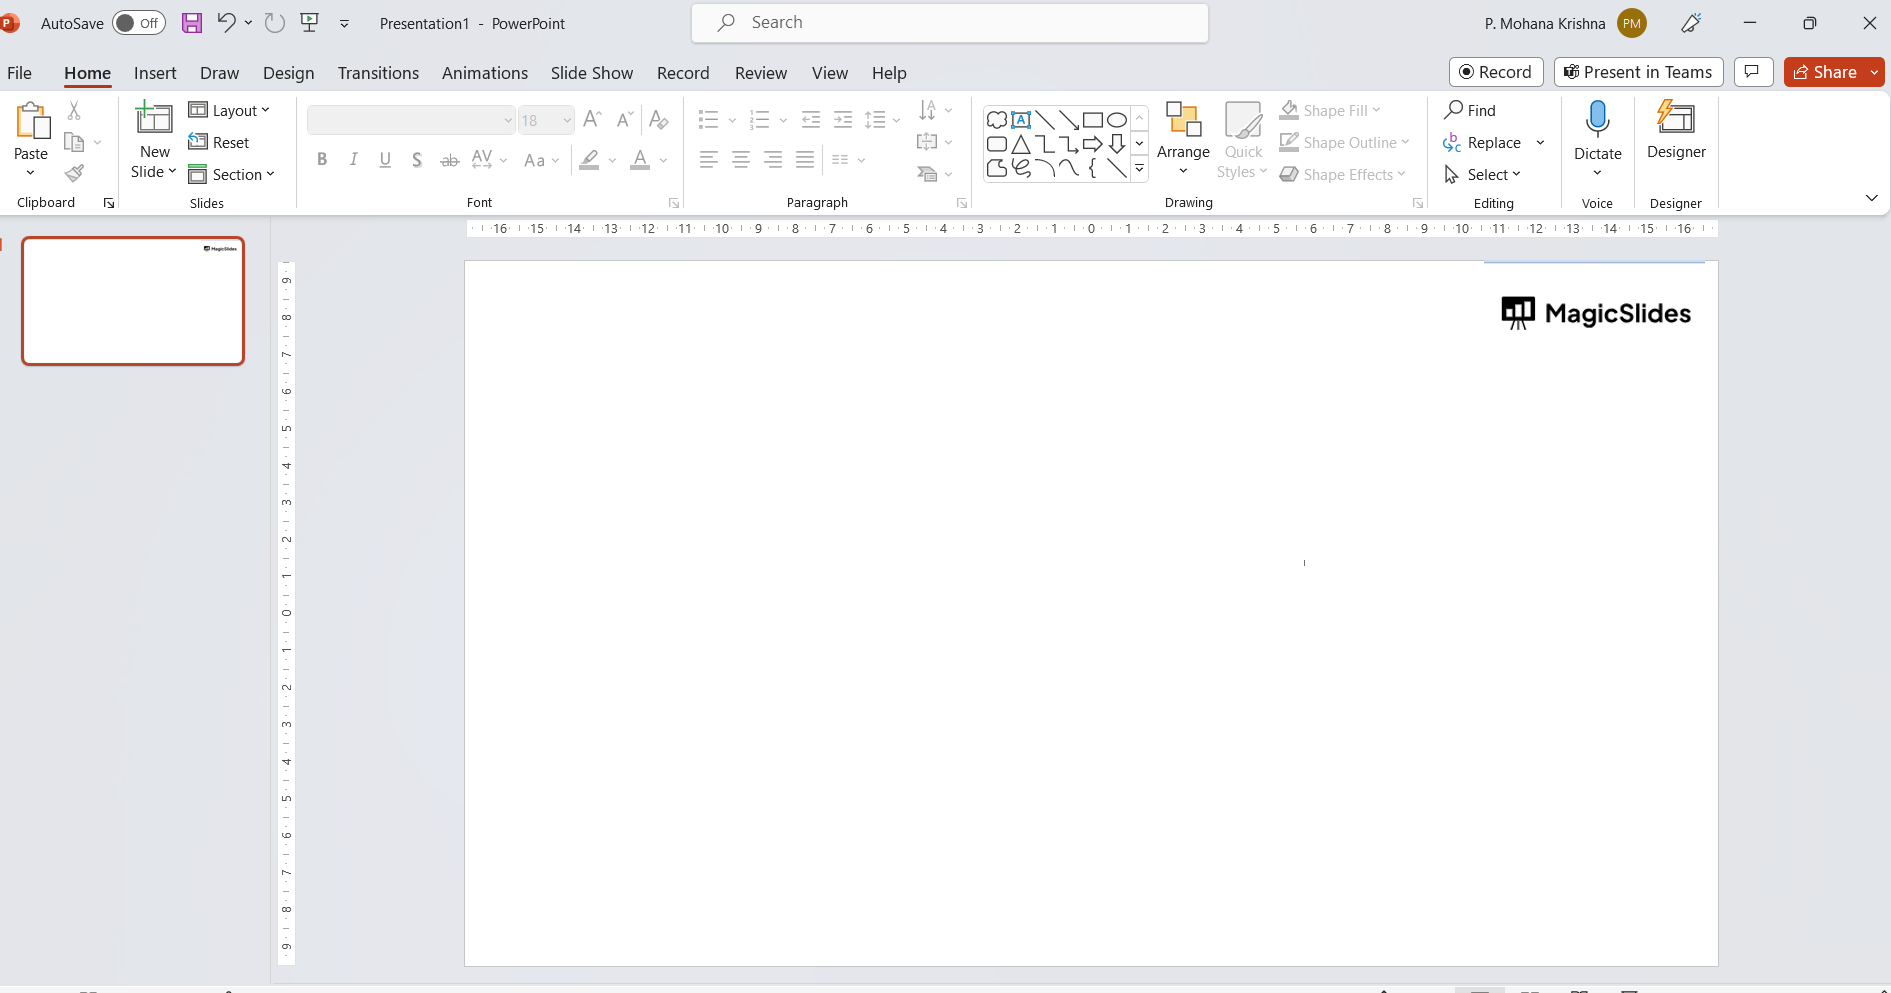Click the Find magnifier icon
The width and height of the screenshot is (1891, 993).
1454,110
